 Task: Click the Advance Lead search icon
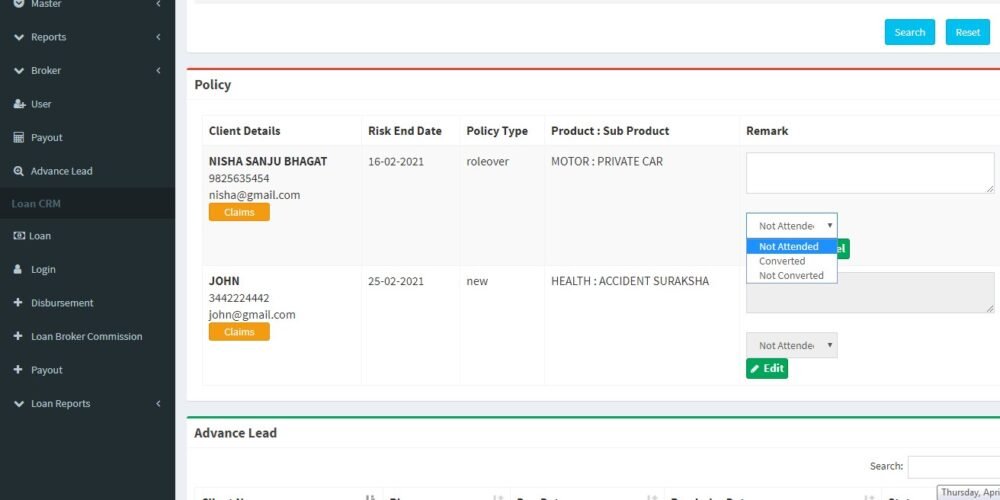coord(19,171)
